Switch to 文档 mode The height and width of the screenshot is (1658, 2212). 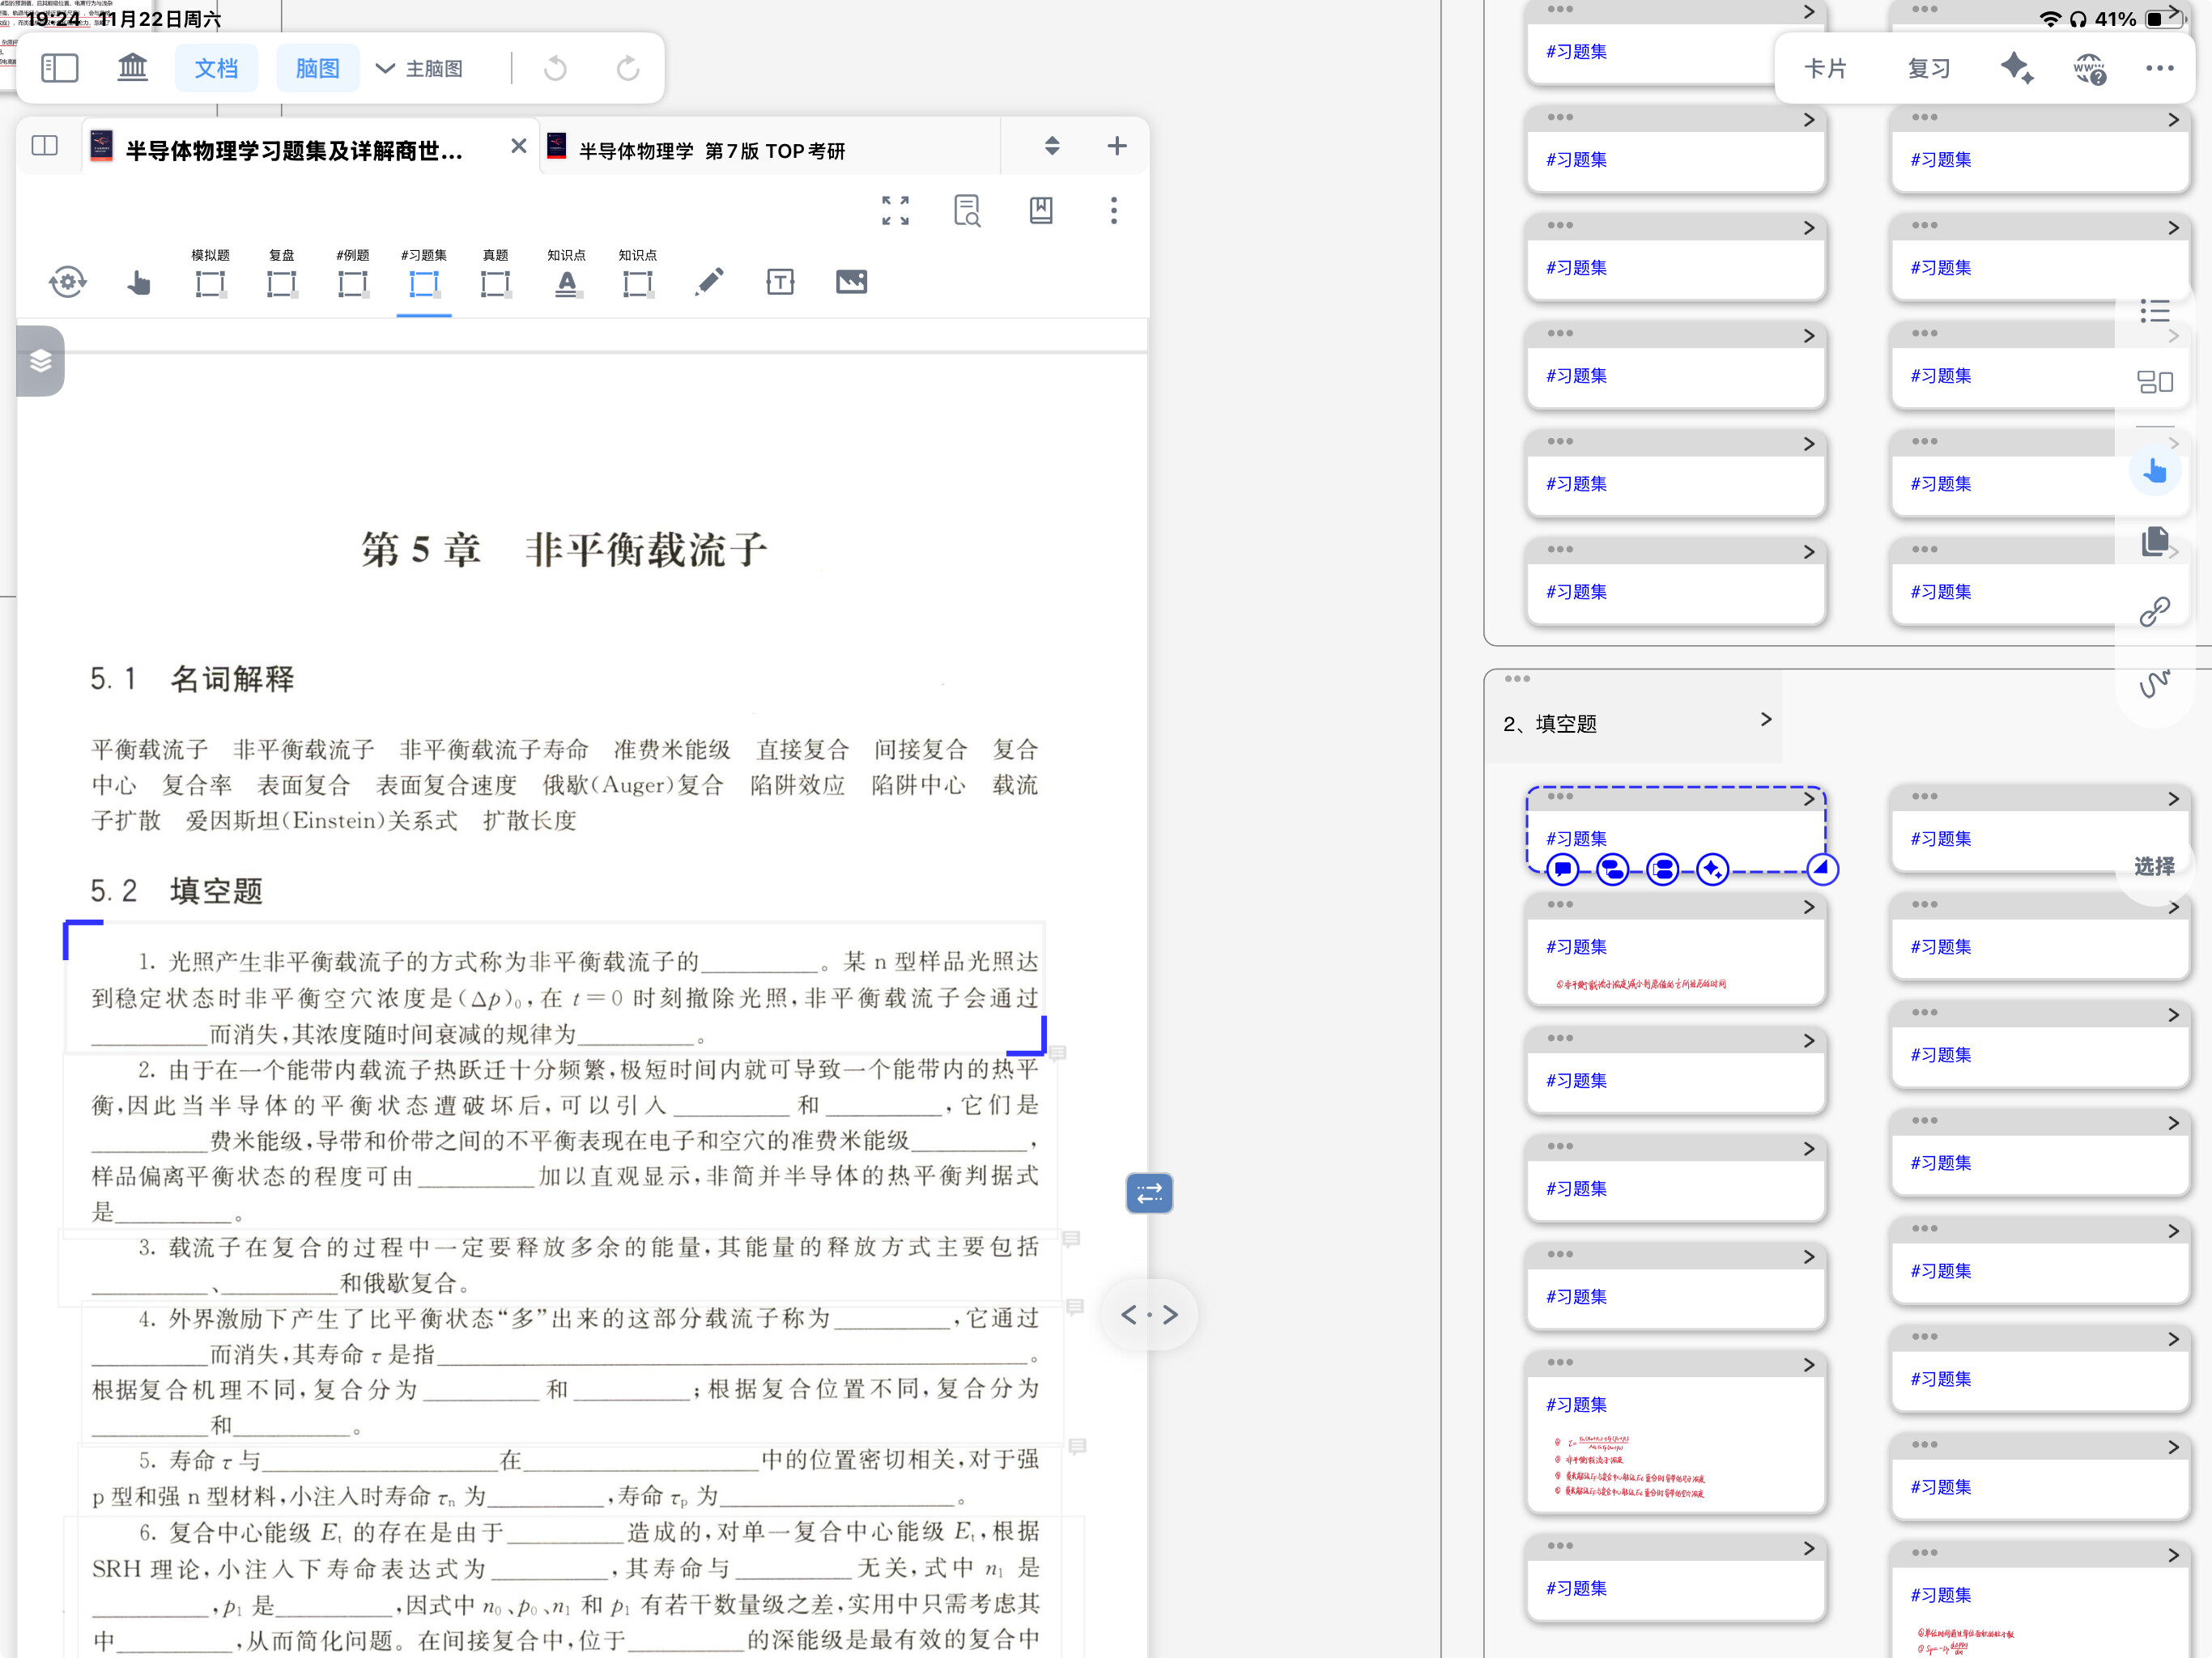coord(216,68)
